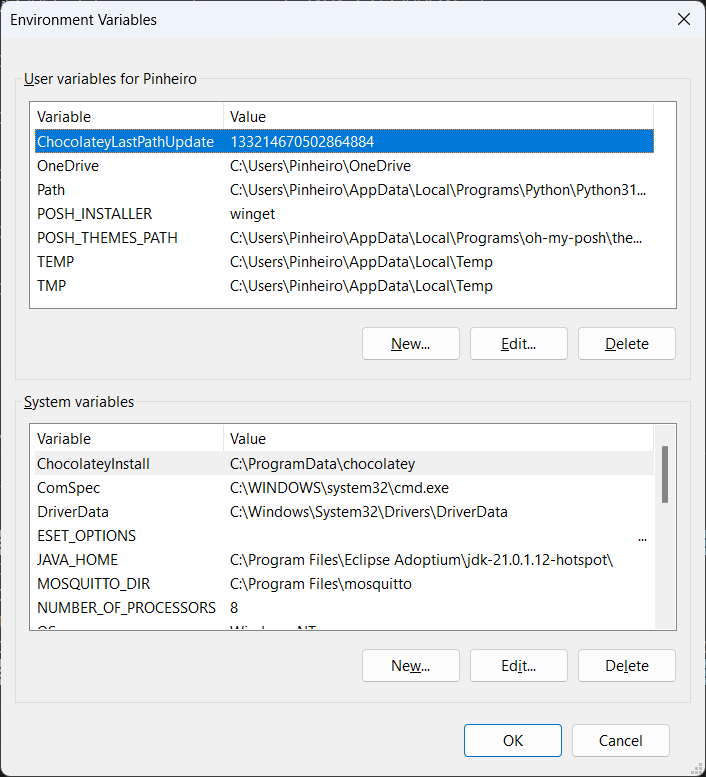
Task: Confirm the dialog with OK
Action: [x=513, y=740]
